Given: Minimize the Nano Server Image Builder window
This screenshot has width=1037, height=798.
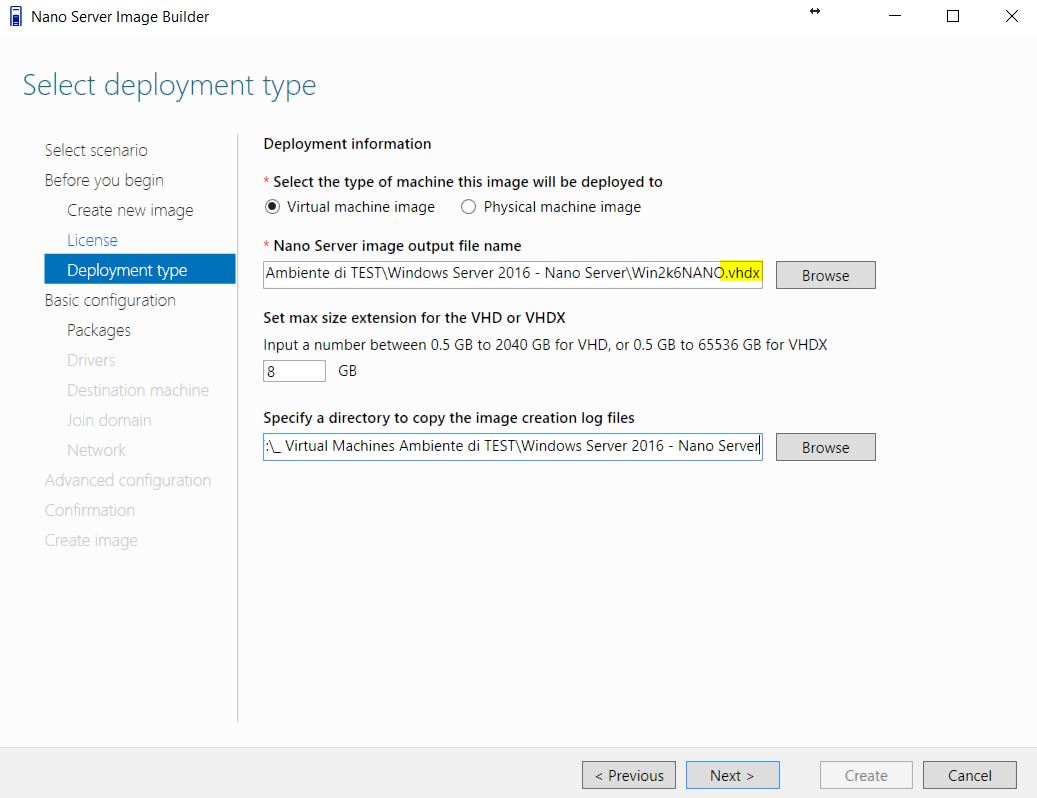Looking at the screenshot, I should pos(895,16).
